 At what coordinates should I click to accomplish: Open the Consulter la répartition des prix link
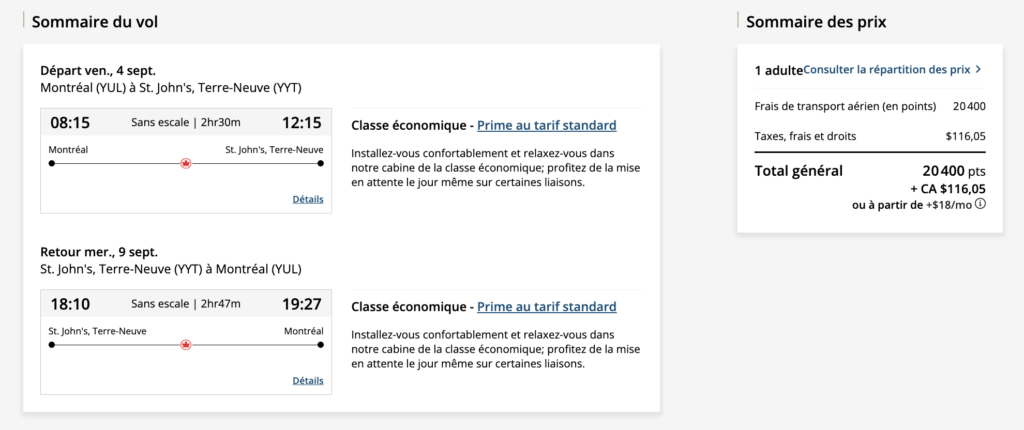(x=886, y=70)
